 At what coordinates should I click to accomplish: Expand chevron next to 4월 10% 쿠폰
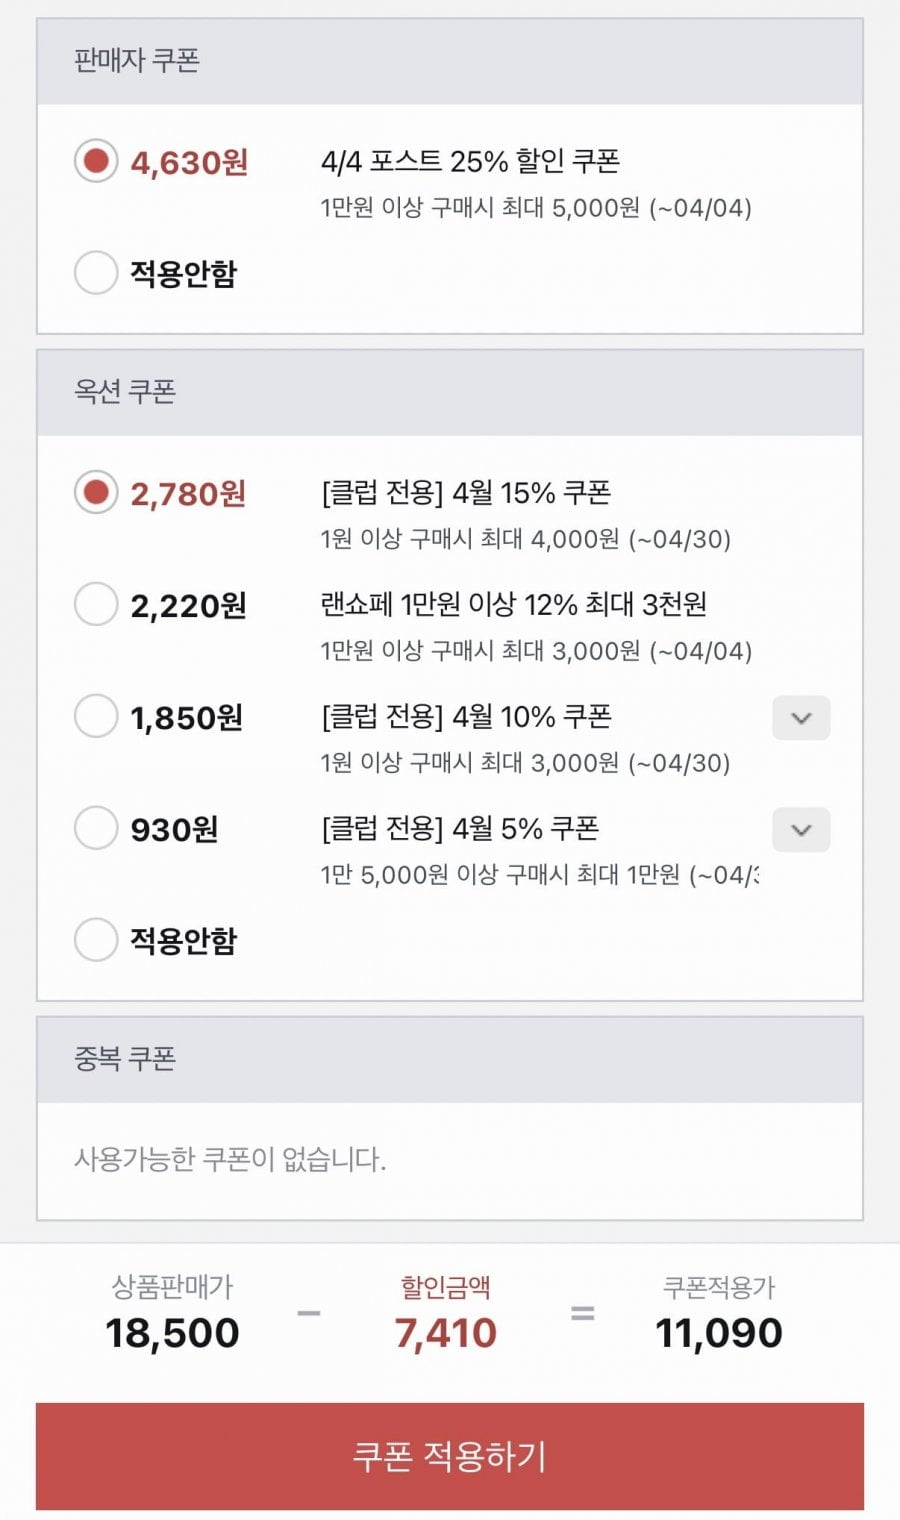coord(801,718)
